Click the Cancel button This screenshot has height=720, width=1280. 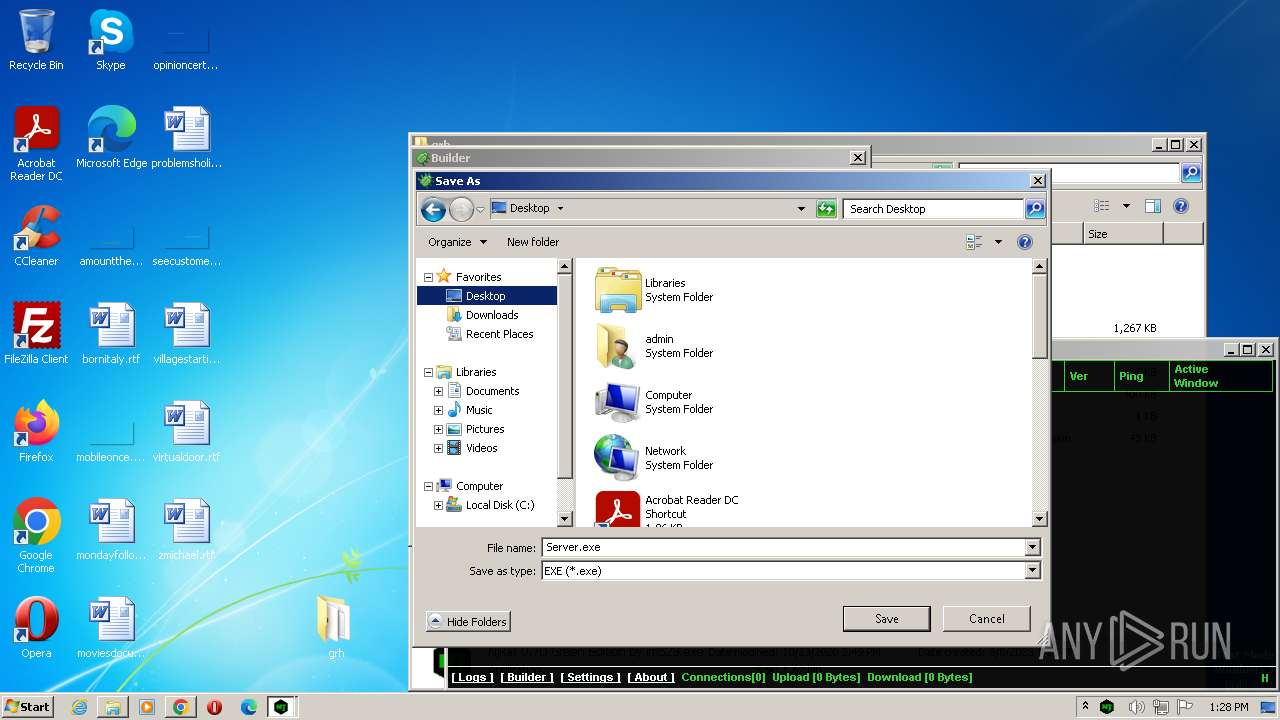(986, 619)
